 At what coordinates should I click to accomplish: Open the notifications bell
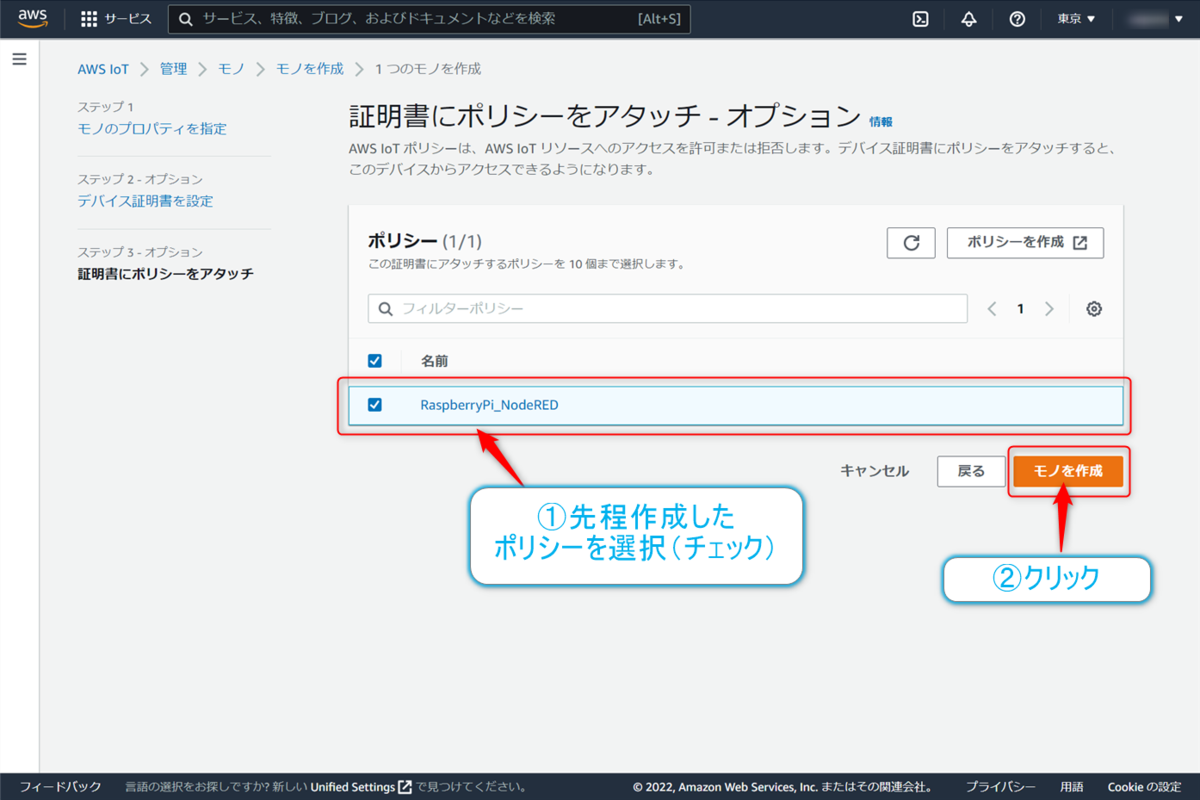pyautogui.click(x=969, y=19)
